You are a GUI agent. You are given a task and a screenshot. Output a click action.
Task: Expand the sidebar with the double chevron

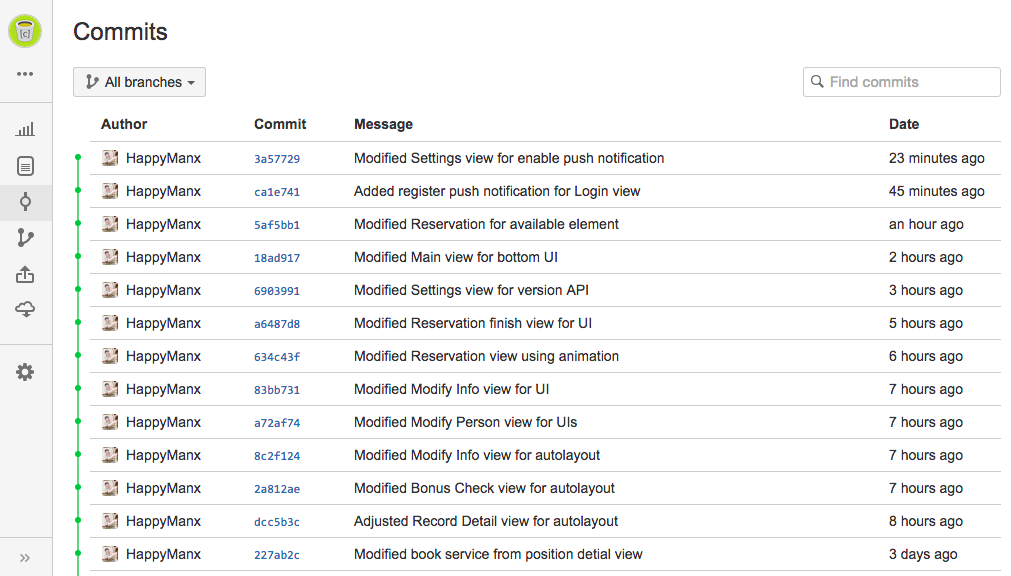[x=25, y=558]
